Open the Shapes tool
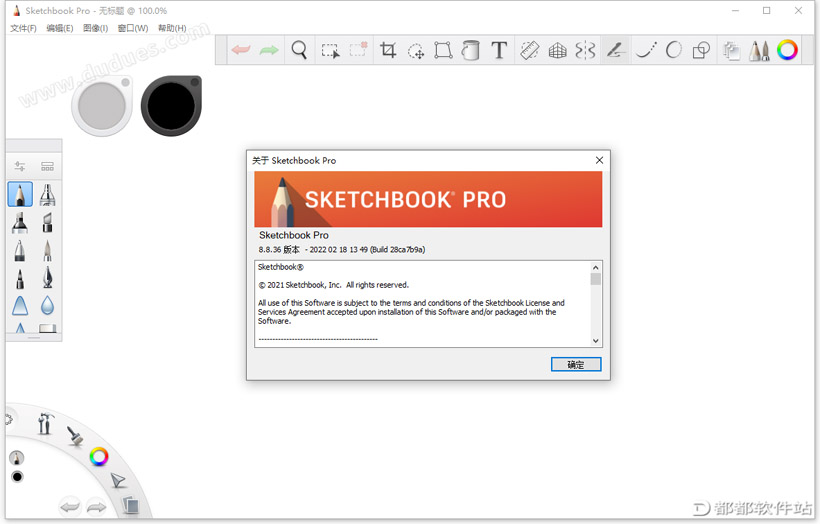 (x=701, y=50)
